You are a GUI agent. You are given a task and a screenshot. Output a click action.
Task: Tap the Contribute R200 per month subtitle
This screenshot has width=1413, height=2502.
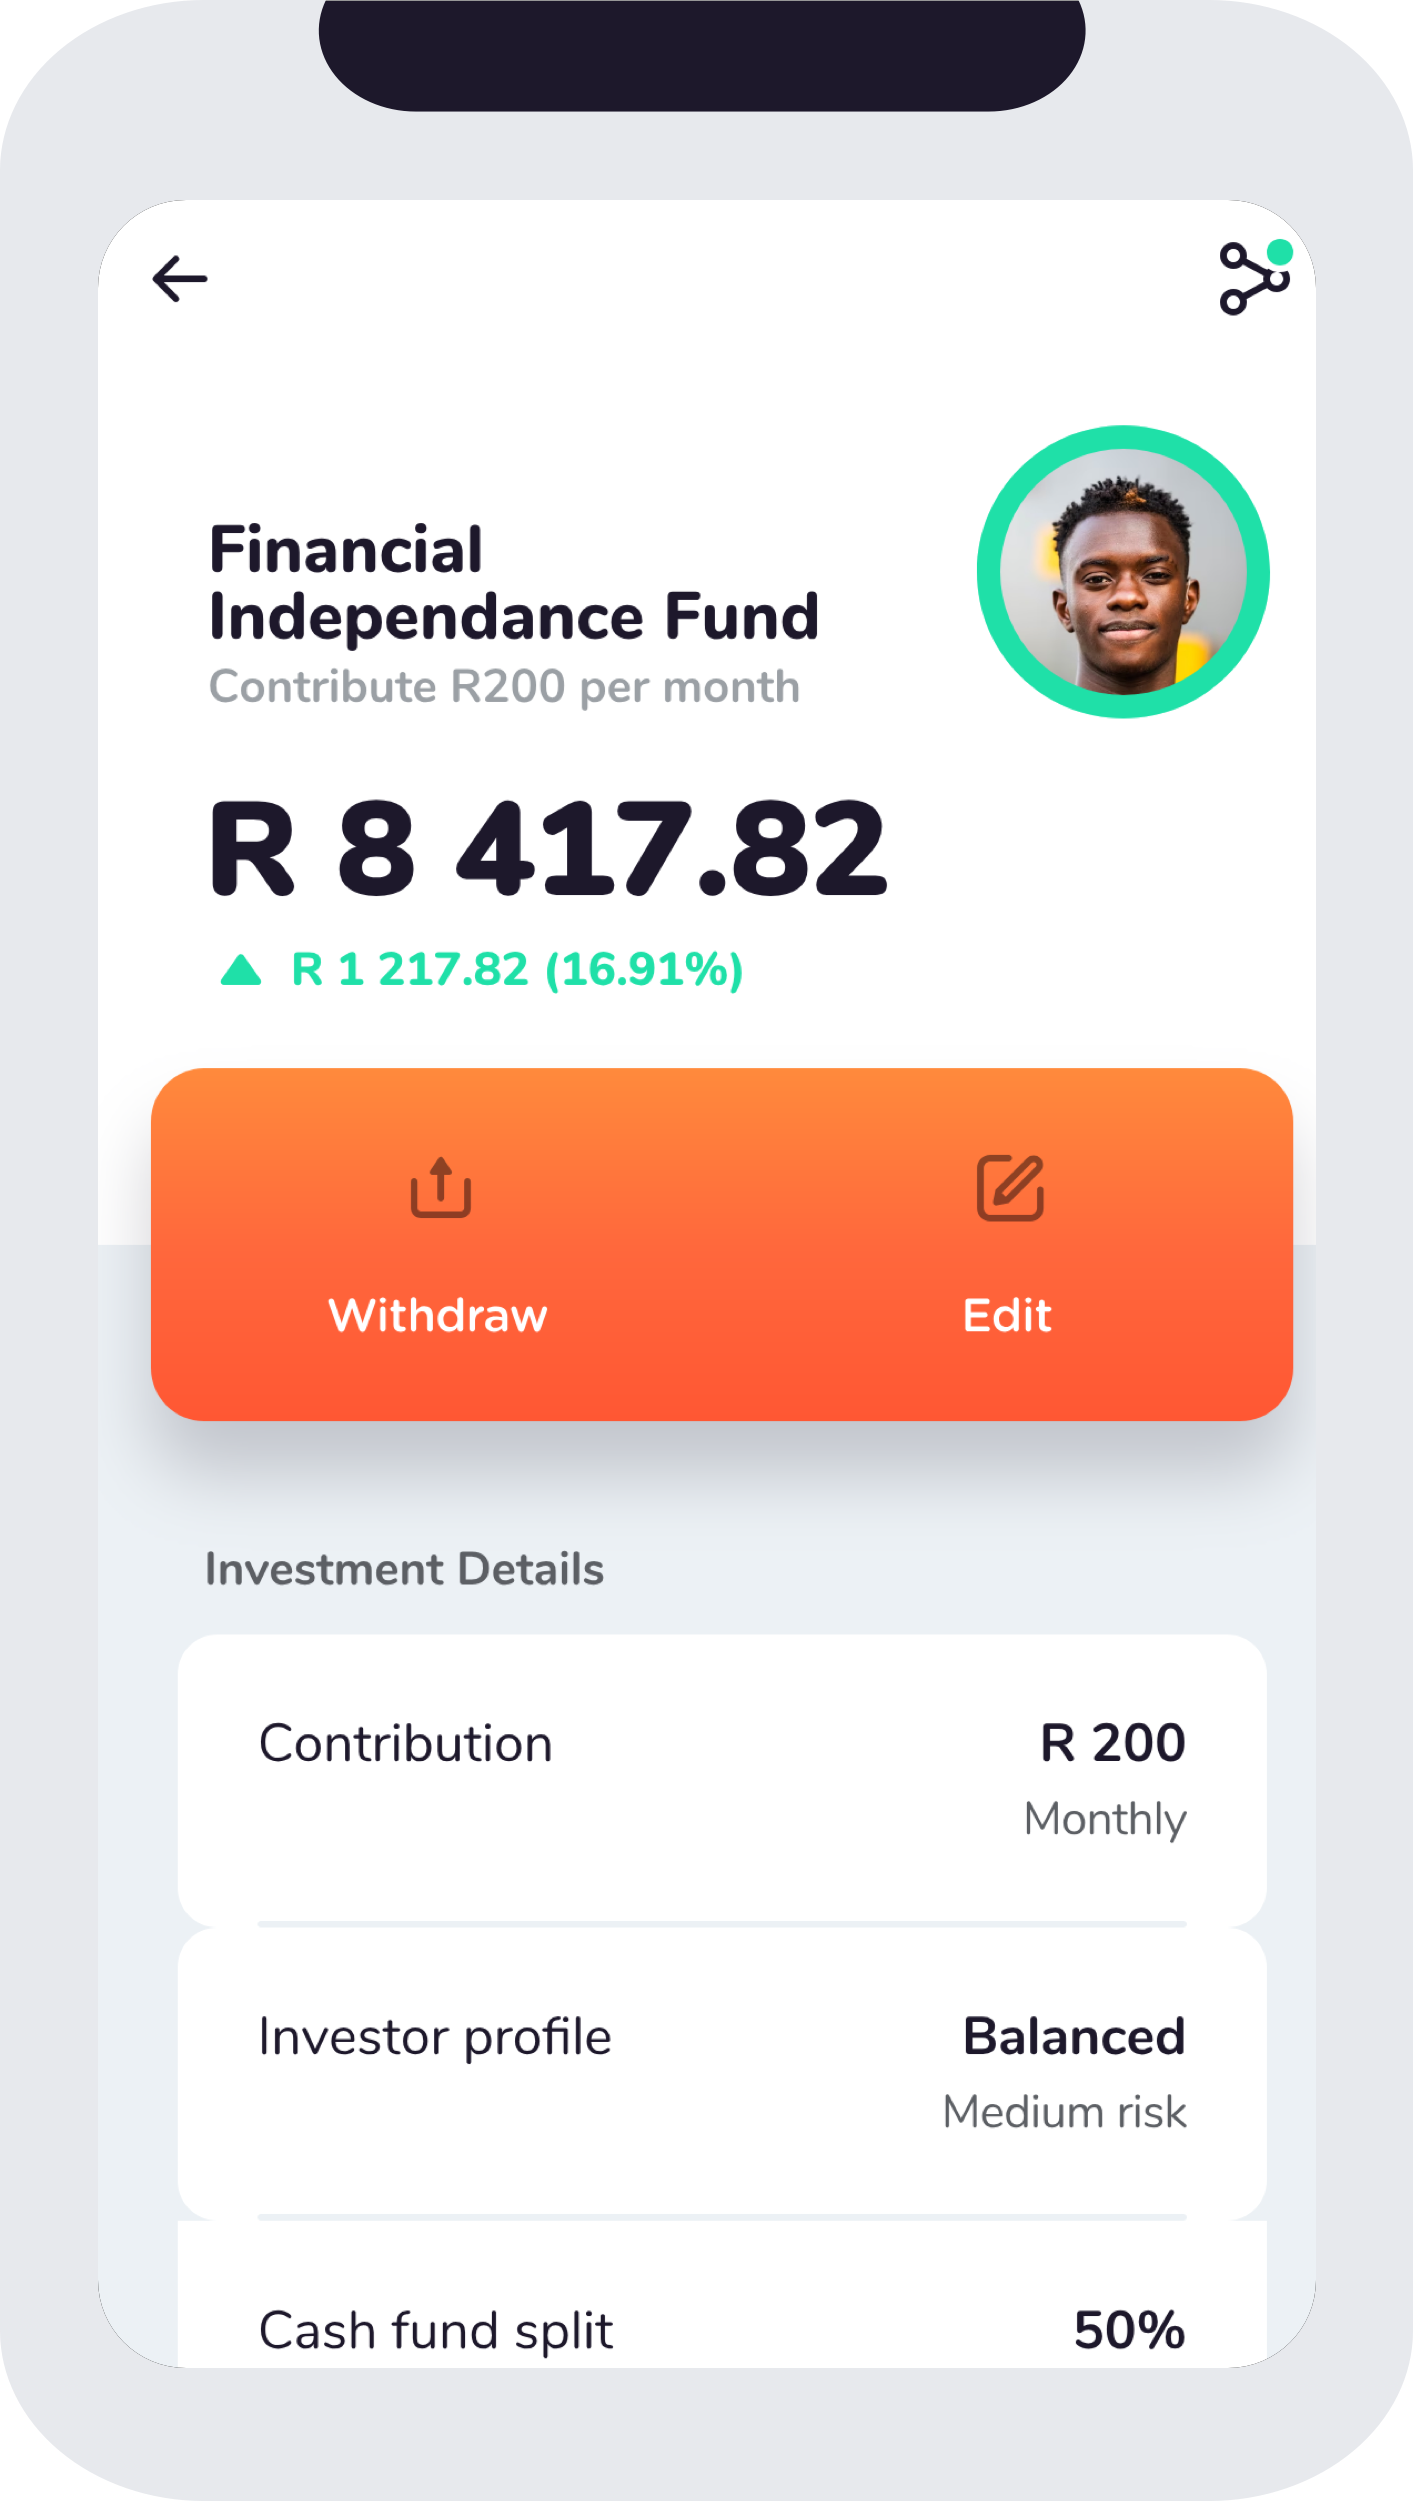[x=504, y=687]
